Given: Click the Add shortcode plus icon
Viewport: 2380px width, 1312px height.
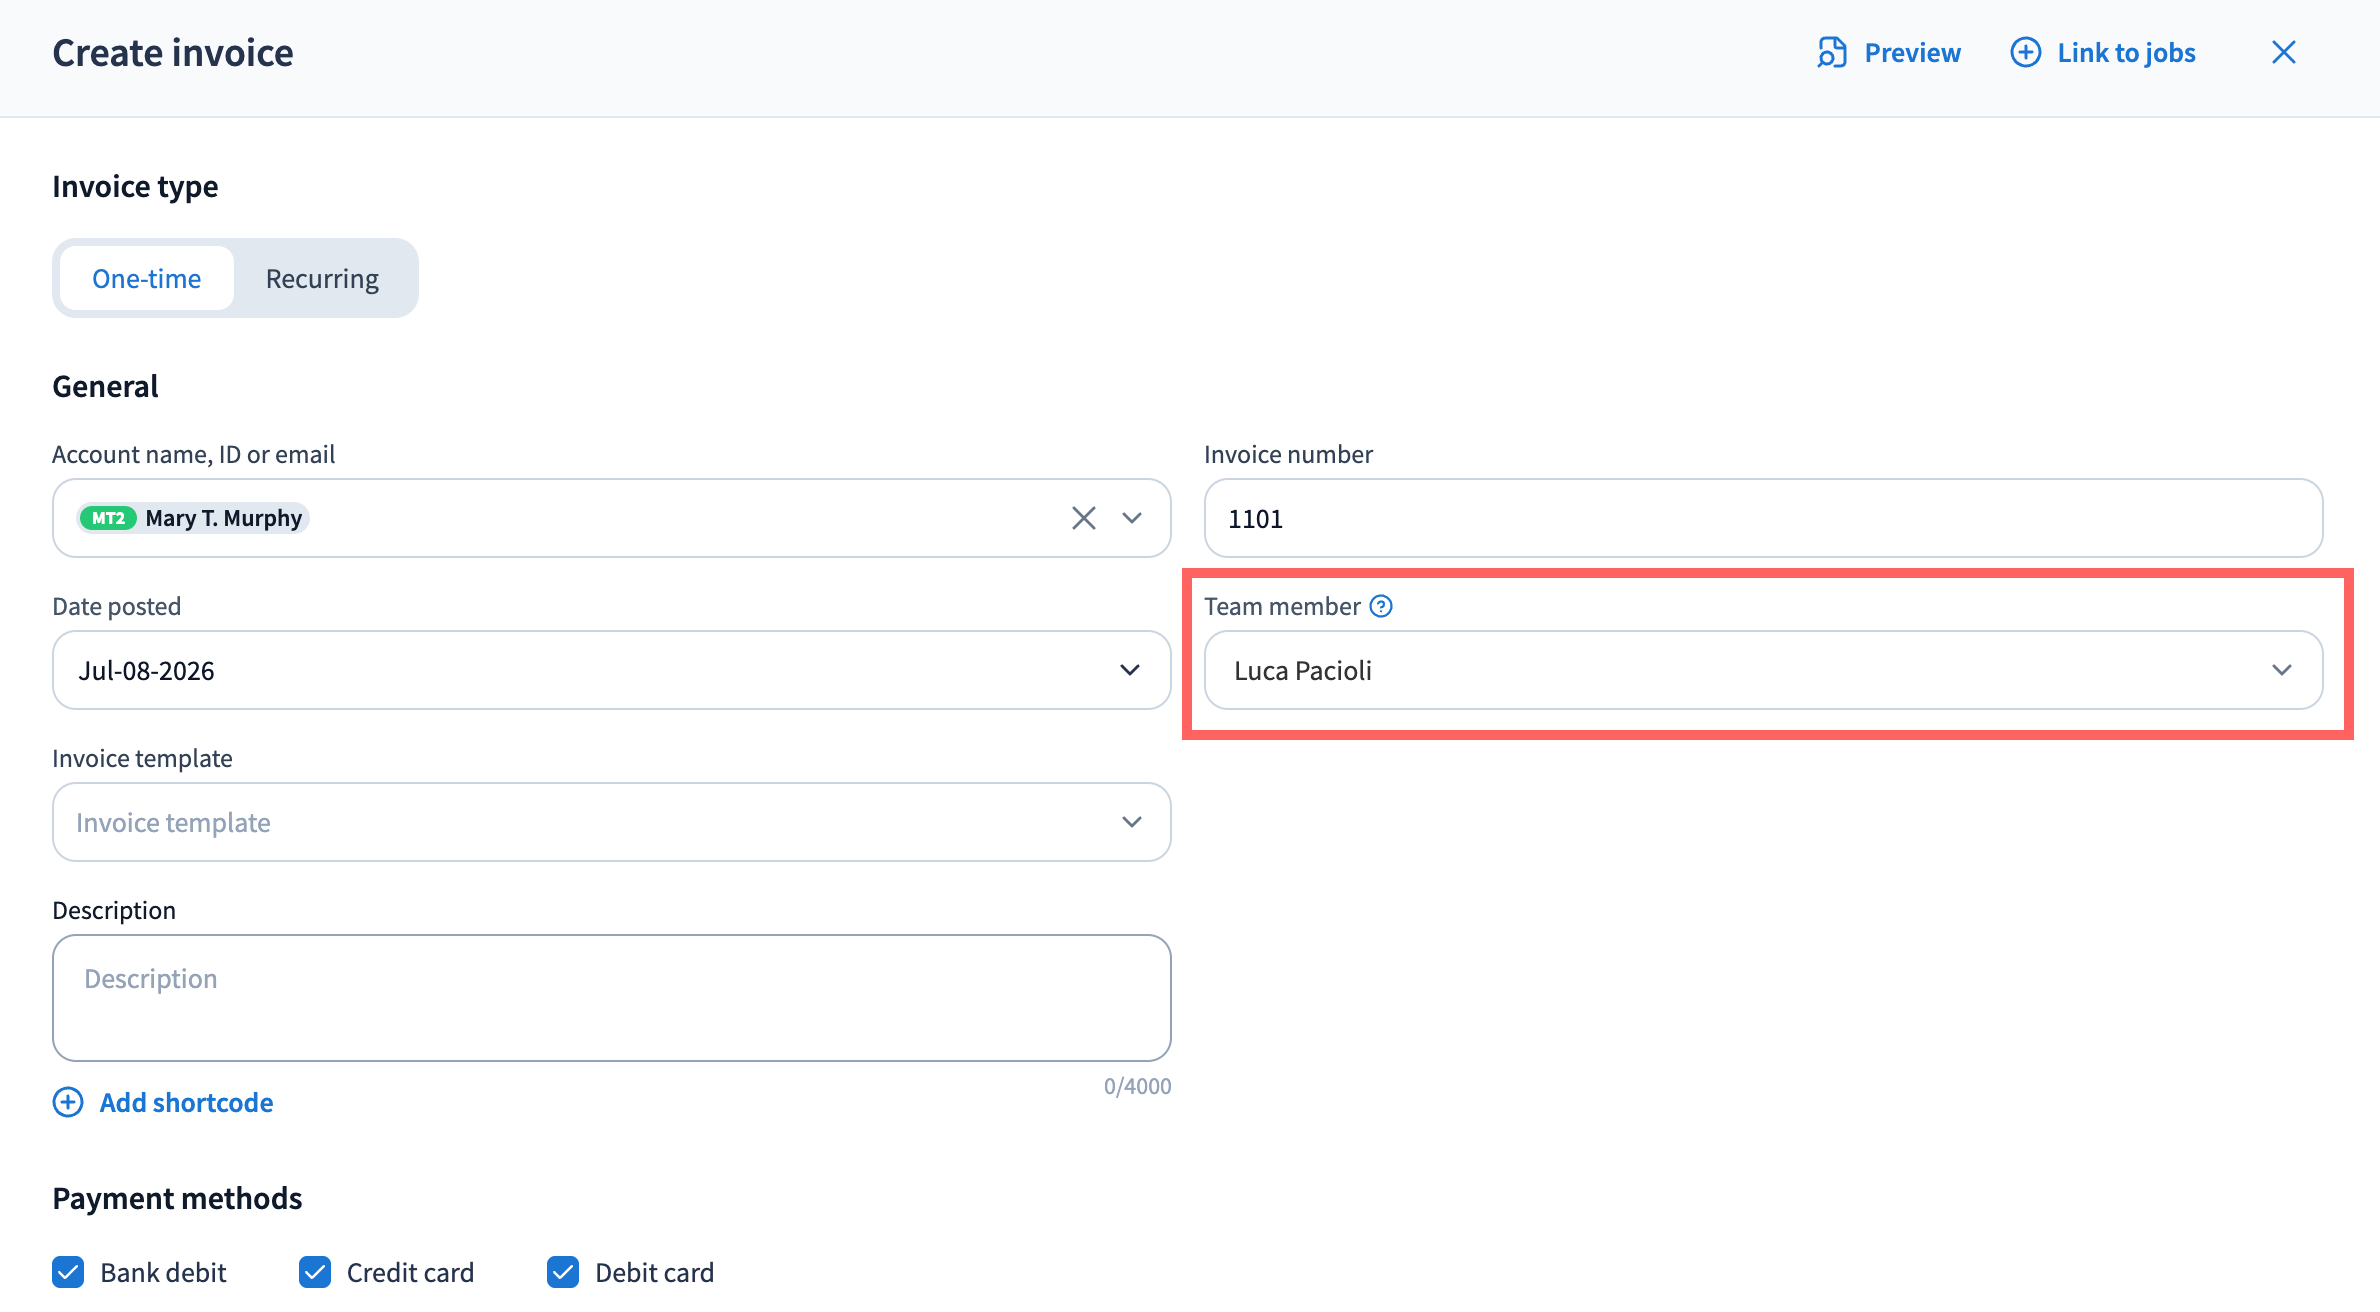Looking at the screenshot, I should (68, 1102).
